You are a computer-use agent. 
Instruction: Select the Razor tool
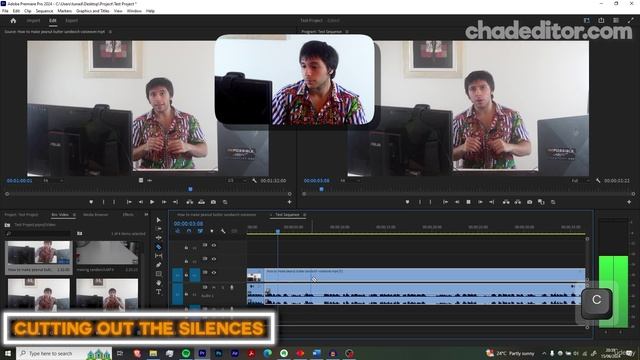158,247
